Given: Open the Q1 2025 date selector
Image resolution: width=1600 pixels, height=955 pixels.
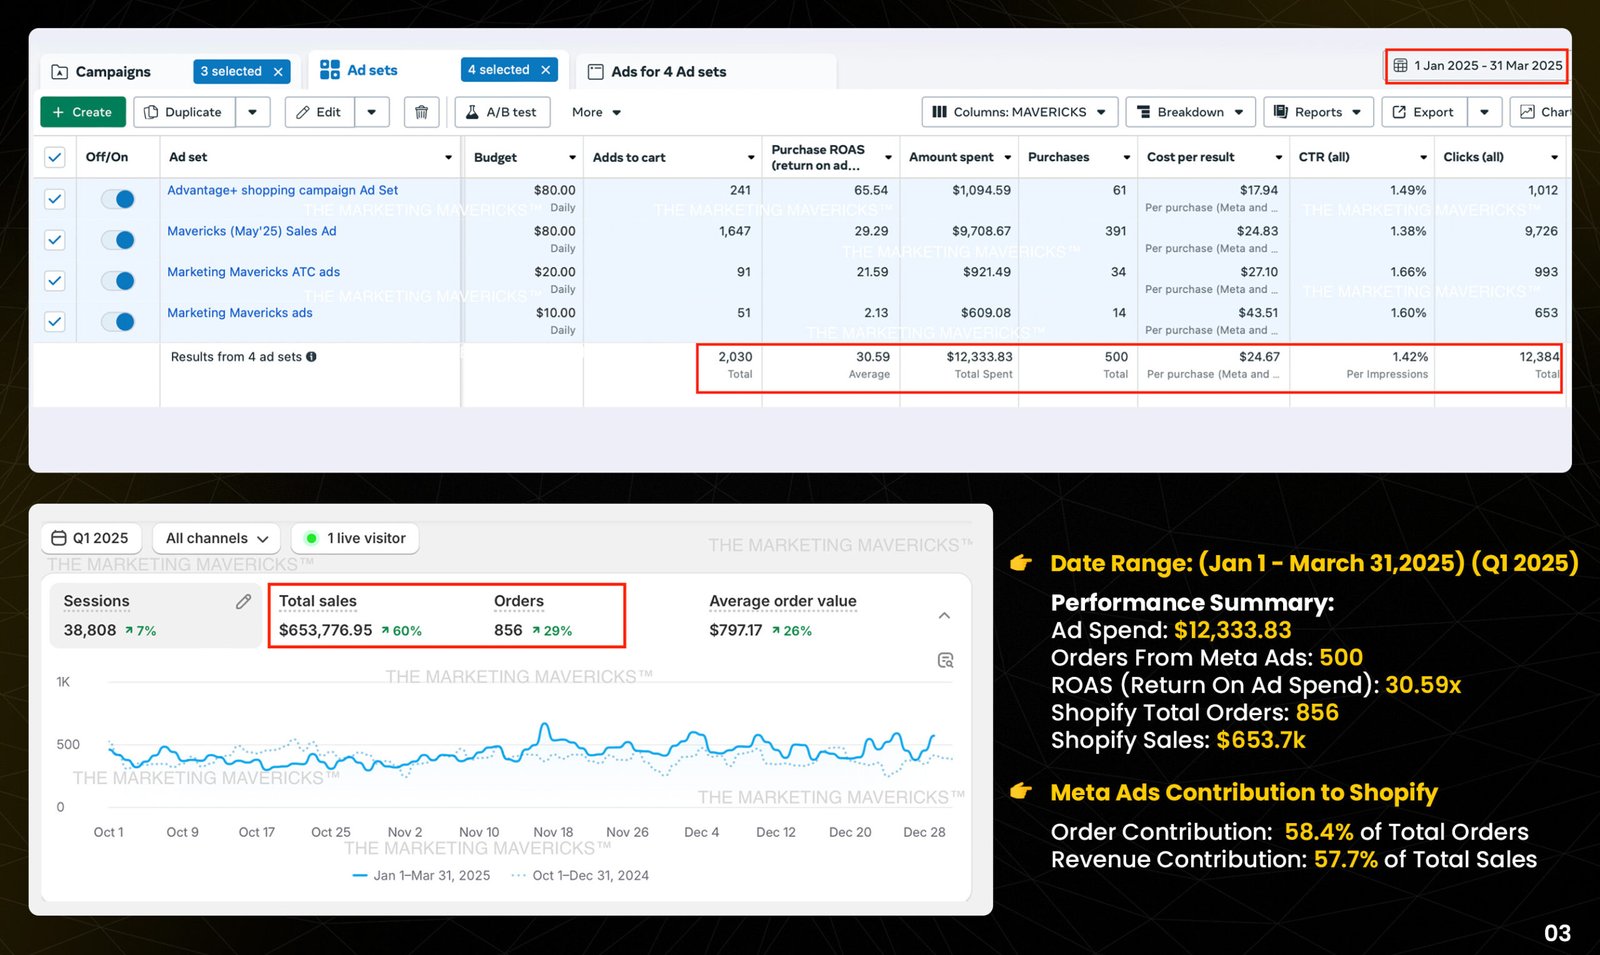Looking at the screenshot, I should click(91, 538).
